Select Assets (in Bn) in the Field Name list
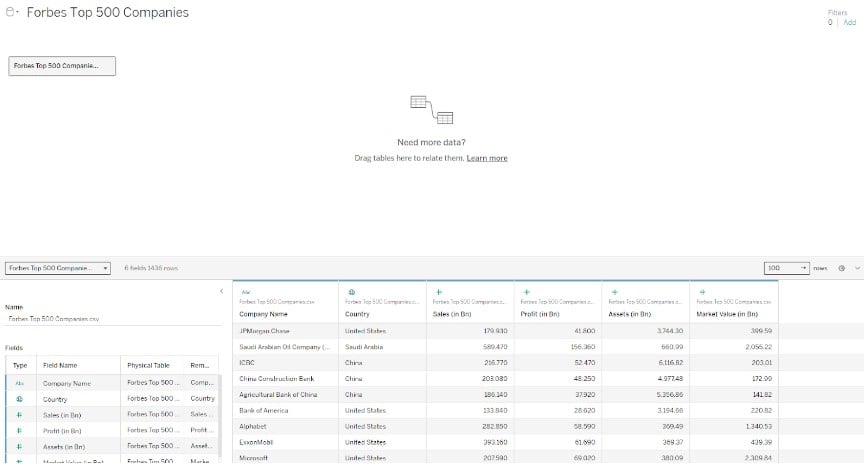Image resolution: width=865 pixels, height=466 pixels. [64, 447]
